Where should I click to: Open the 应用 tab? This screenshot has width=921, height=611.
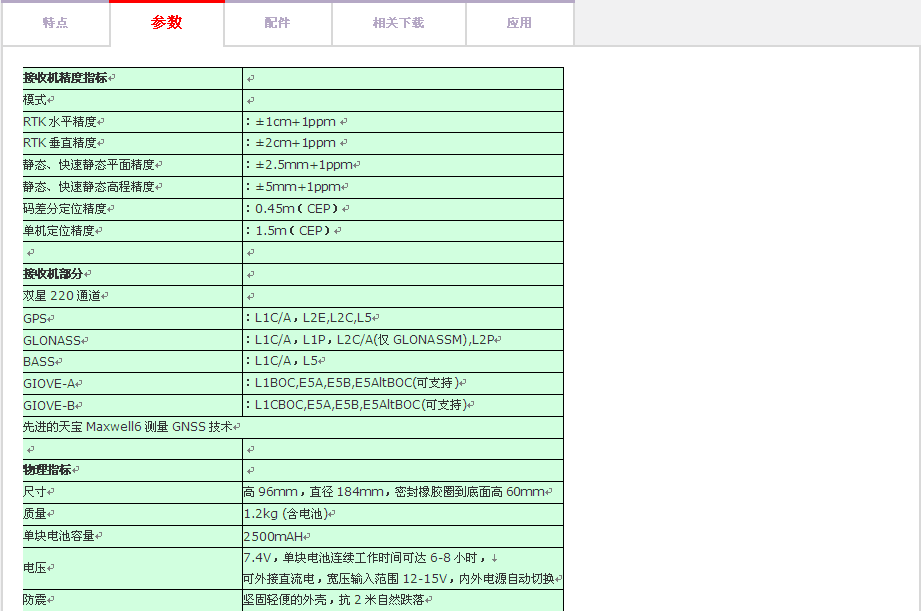(519, 23)
